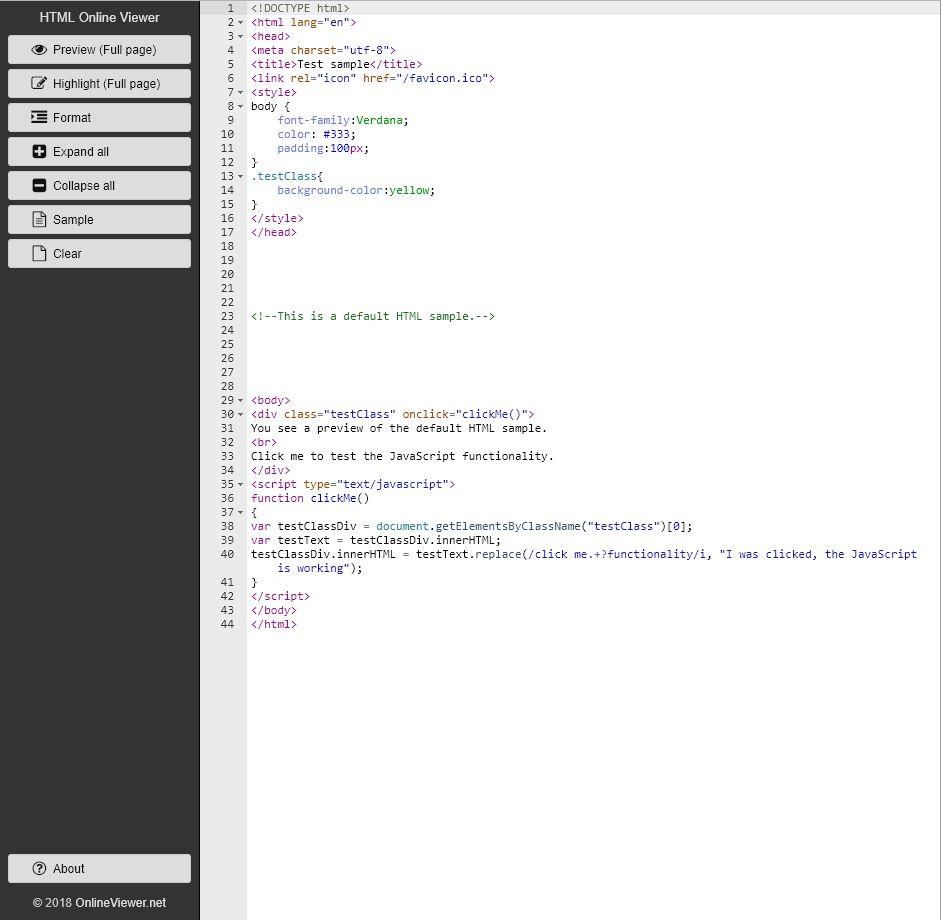The height and width of the screenshot is (920, 941).
Task: Click the Format button label
Action: [x=72, y=118]
